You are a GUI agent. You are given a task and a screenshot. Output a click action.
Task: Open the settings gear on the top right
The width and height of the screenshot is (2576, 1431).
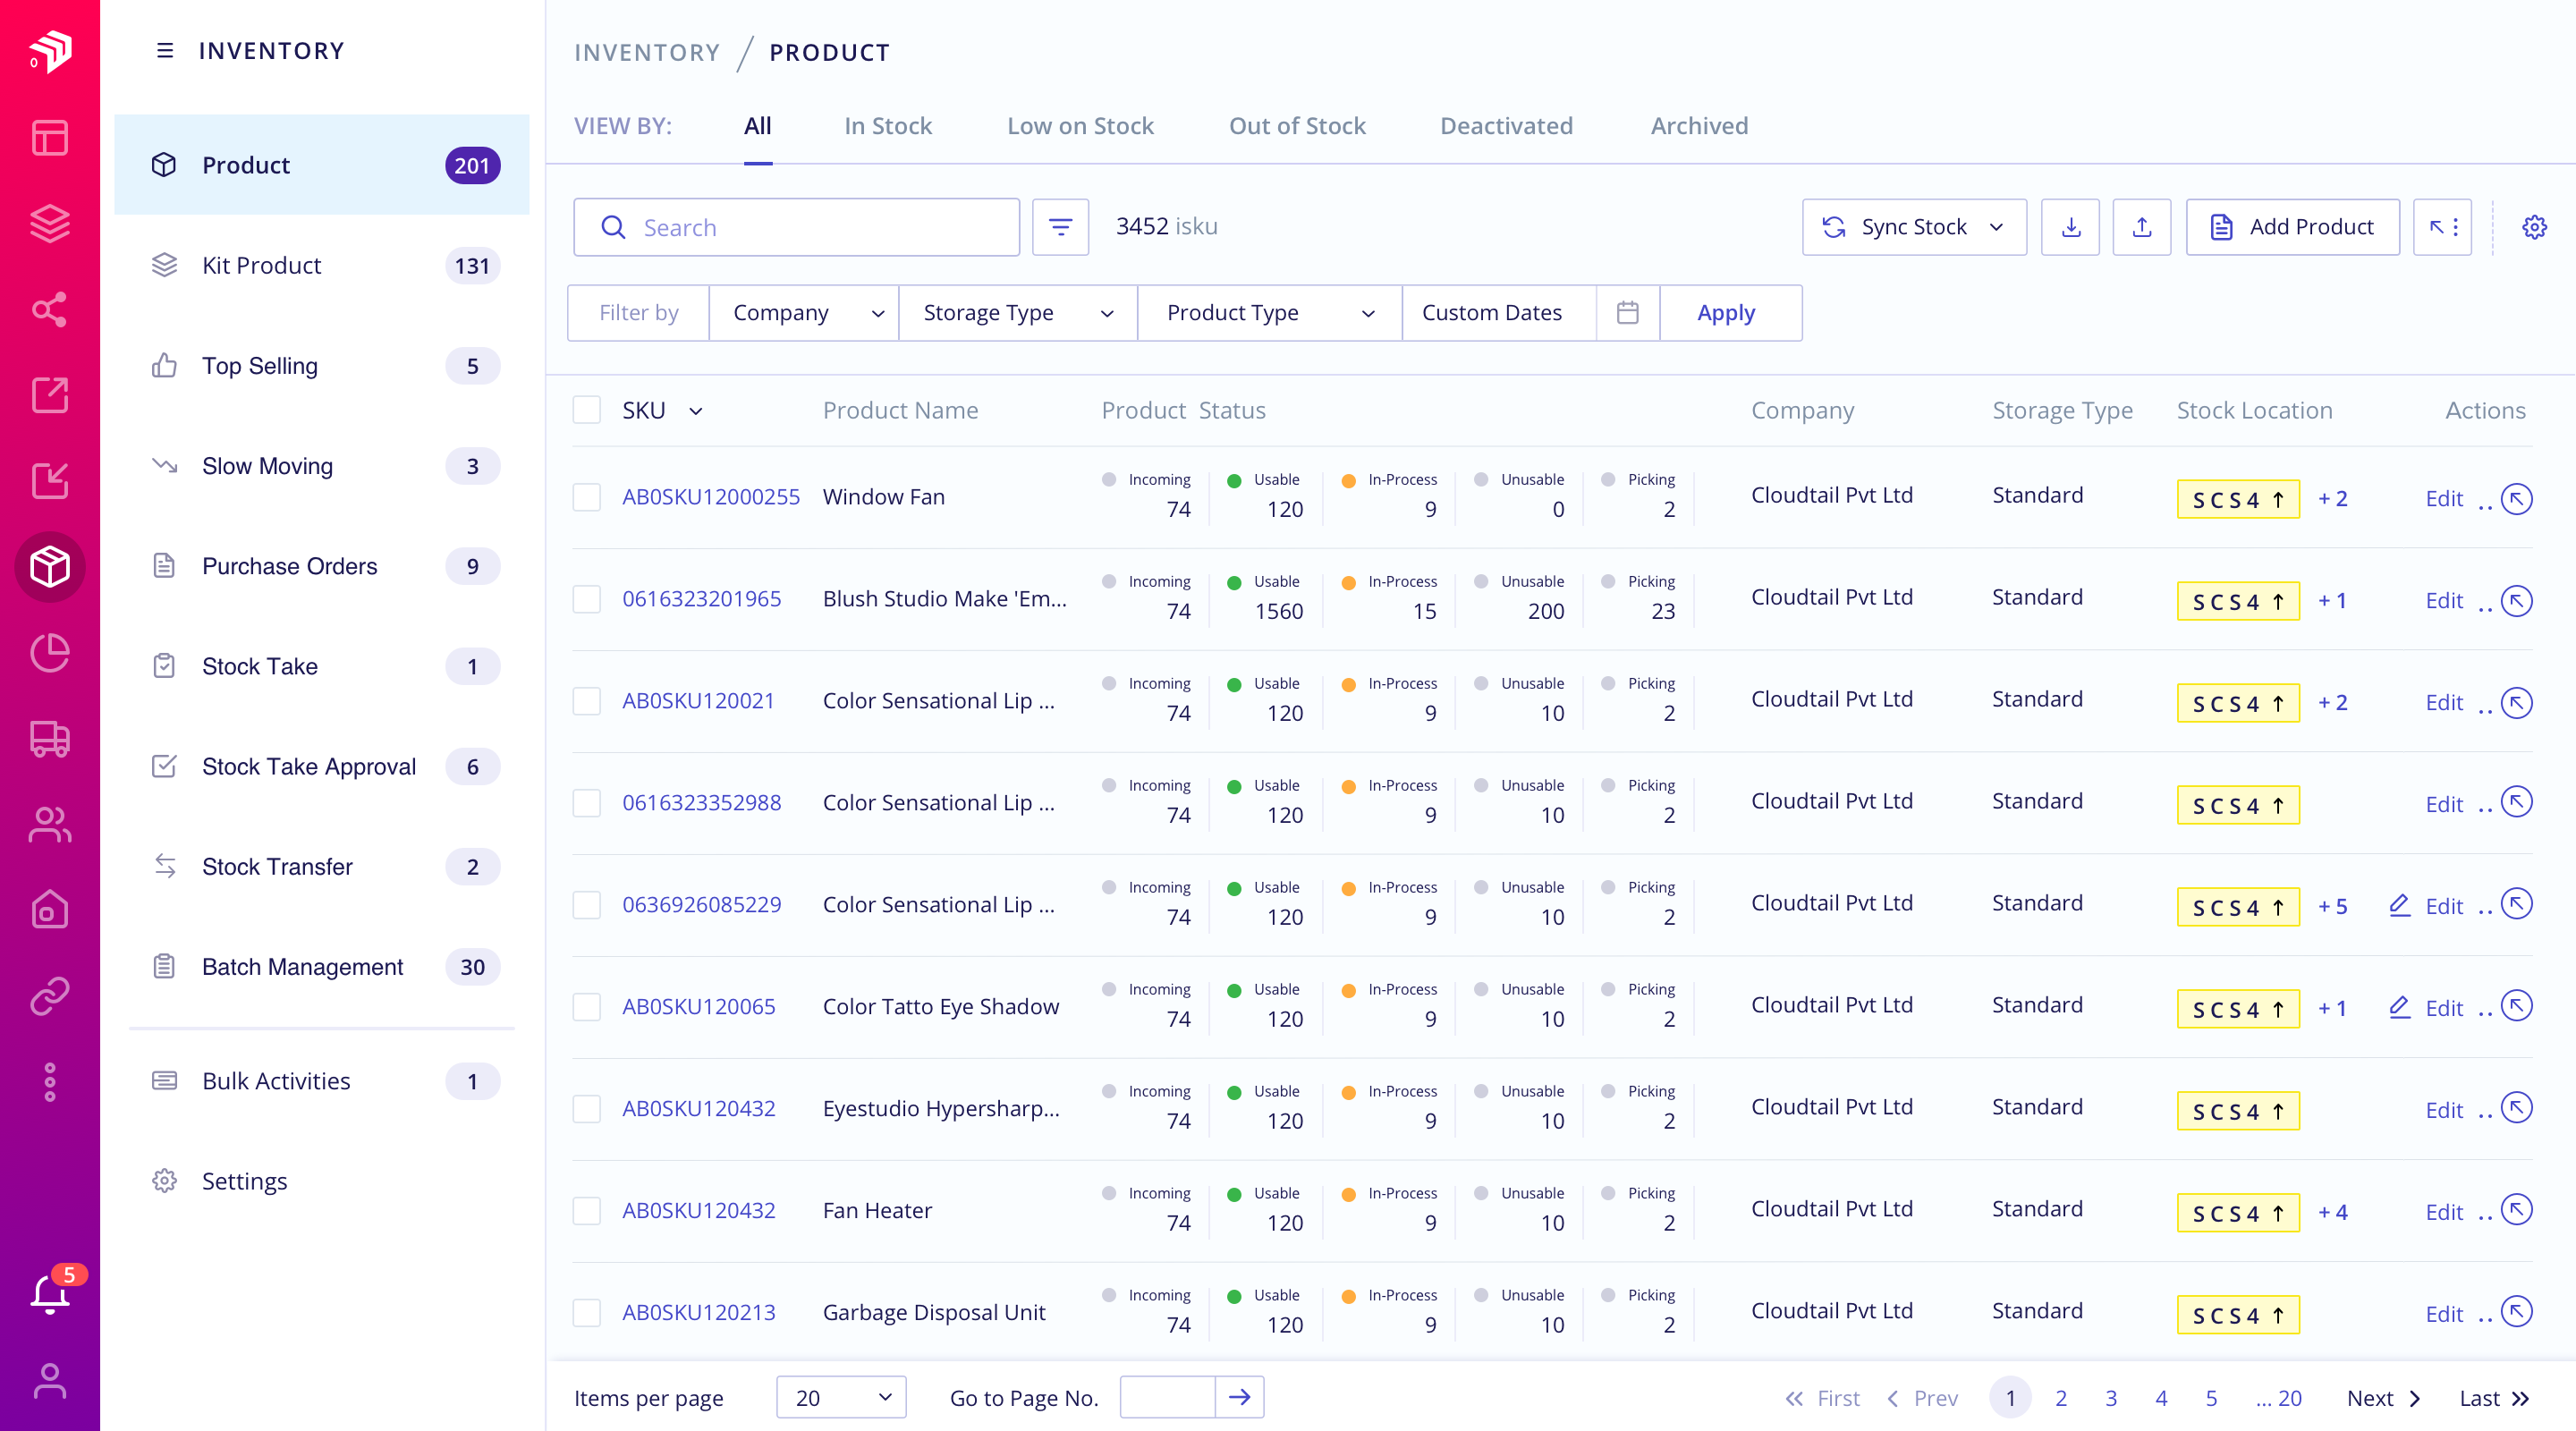point(2535,227)
